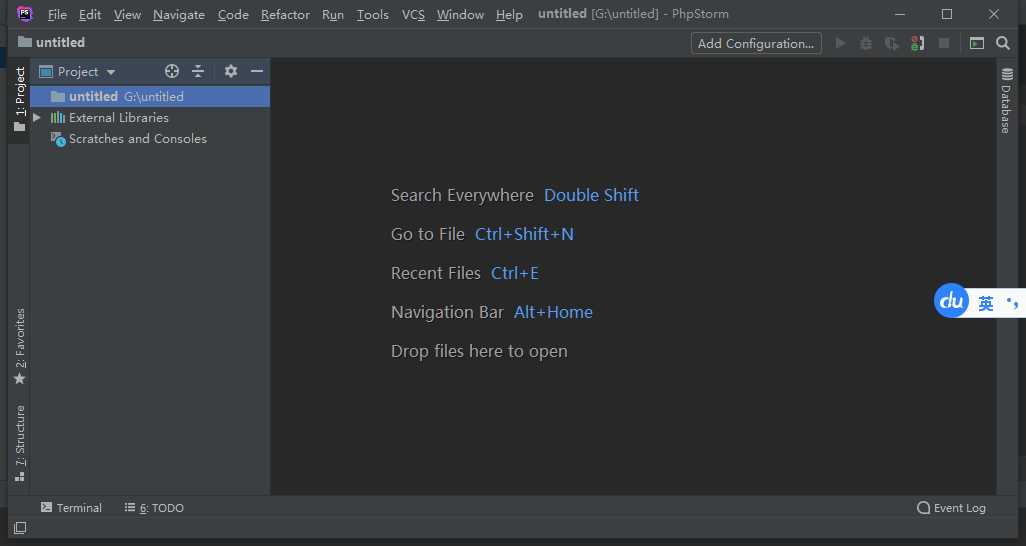Click the Locate/Scroll from Source crosshair icon
Image resolution: width=1026 pixels, height=546 pixels.
pyautogui.click(x=171, y=71)
